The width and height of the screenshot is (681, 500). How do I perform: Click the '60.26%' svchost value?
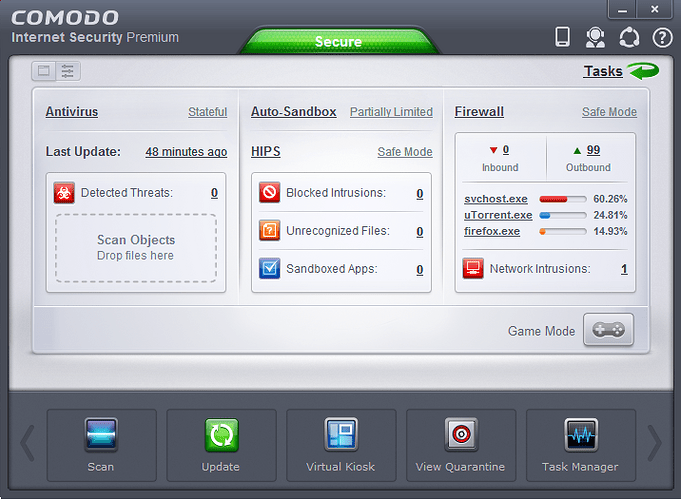(610, 199)
